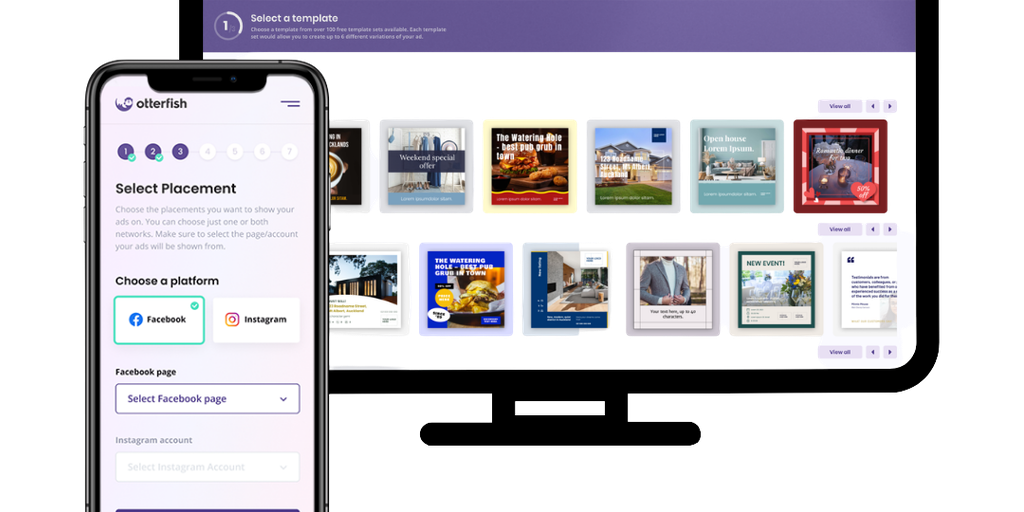This screenshot has width=1024, height=512.
Task: Select the Instagram platform card
Action: [256, 320]
